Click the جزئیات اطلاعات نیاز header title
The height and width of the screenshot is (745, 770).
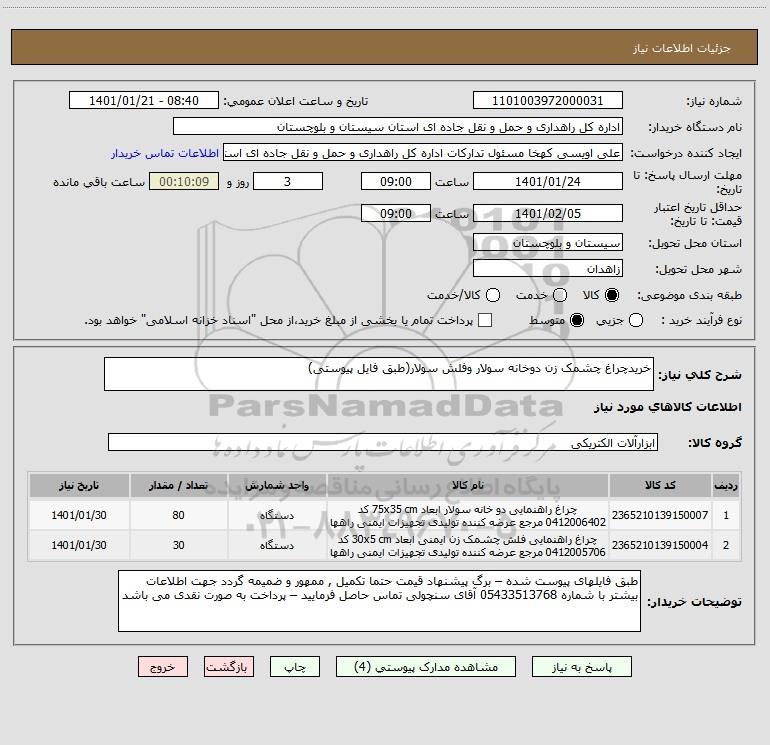point(682,48)
